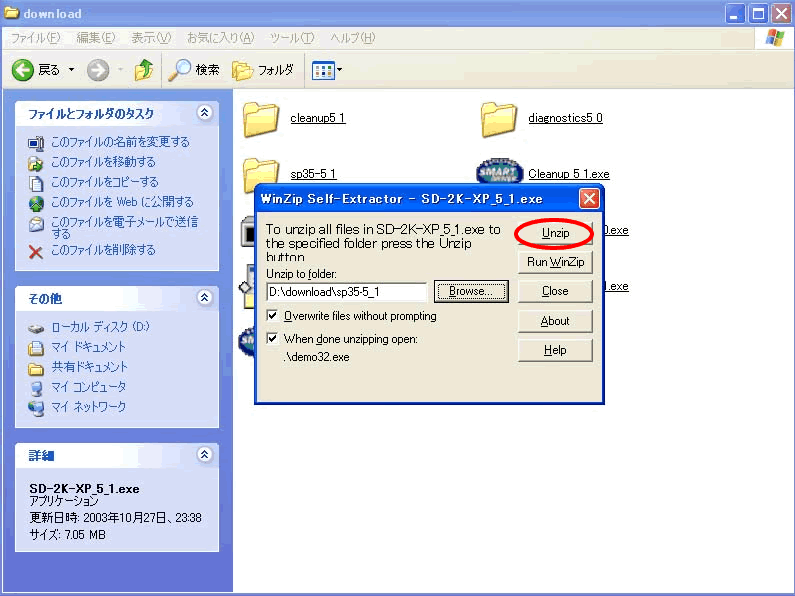The width and height of the screenshot is (795, 596).
Task: Click the Views grid icon
Action: [323, 70]
